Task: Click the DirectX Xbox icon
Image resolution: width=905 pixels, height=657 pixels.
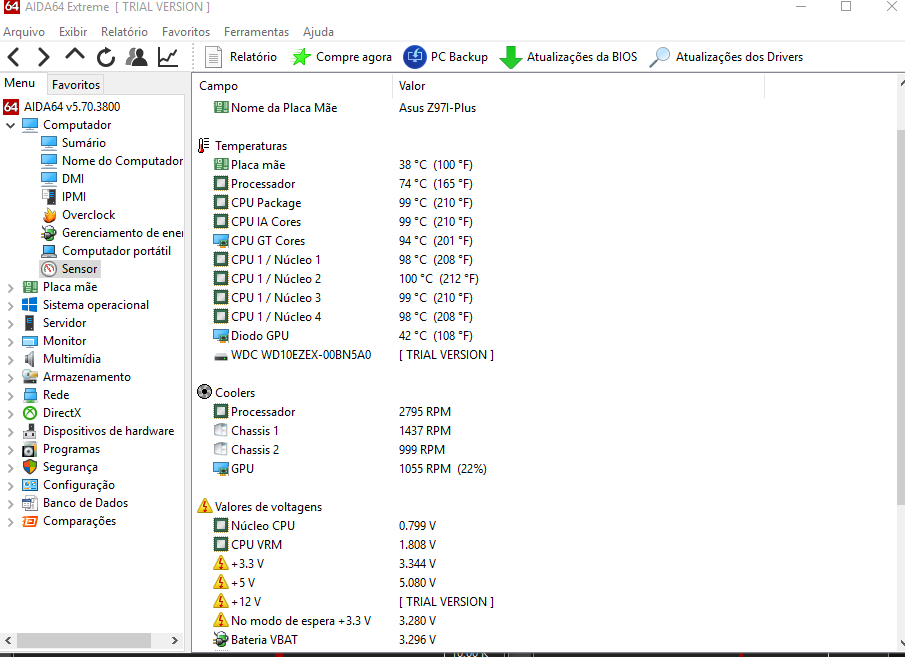Action: coord(29,413)
